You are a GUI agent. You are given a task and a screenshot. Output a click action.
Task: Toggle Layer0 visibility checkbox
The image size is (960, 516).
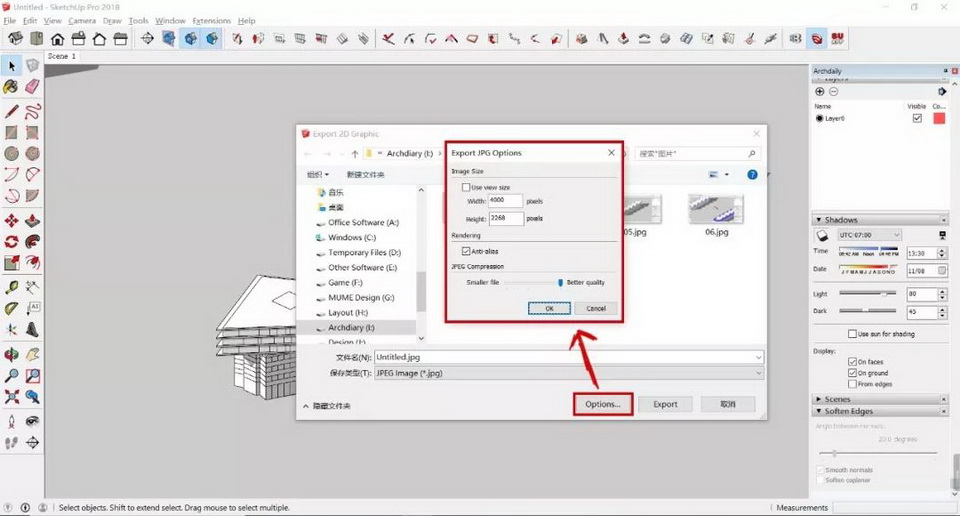coord(917,118)
